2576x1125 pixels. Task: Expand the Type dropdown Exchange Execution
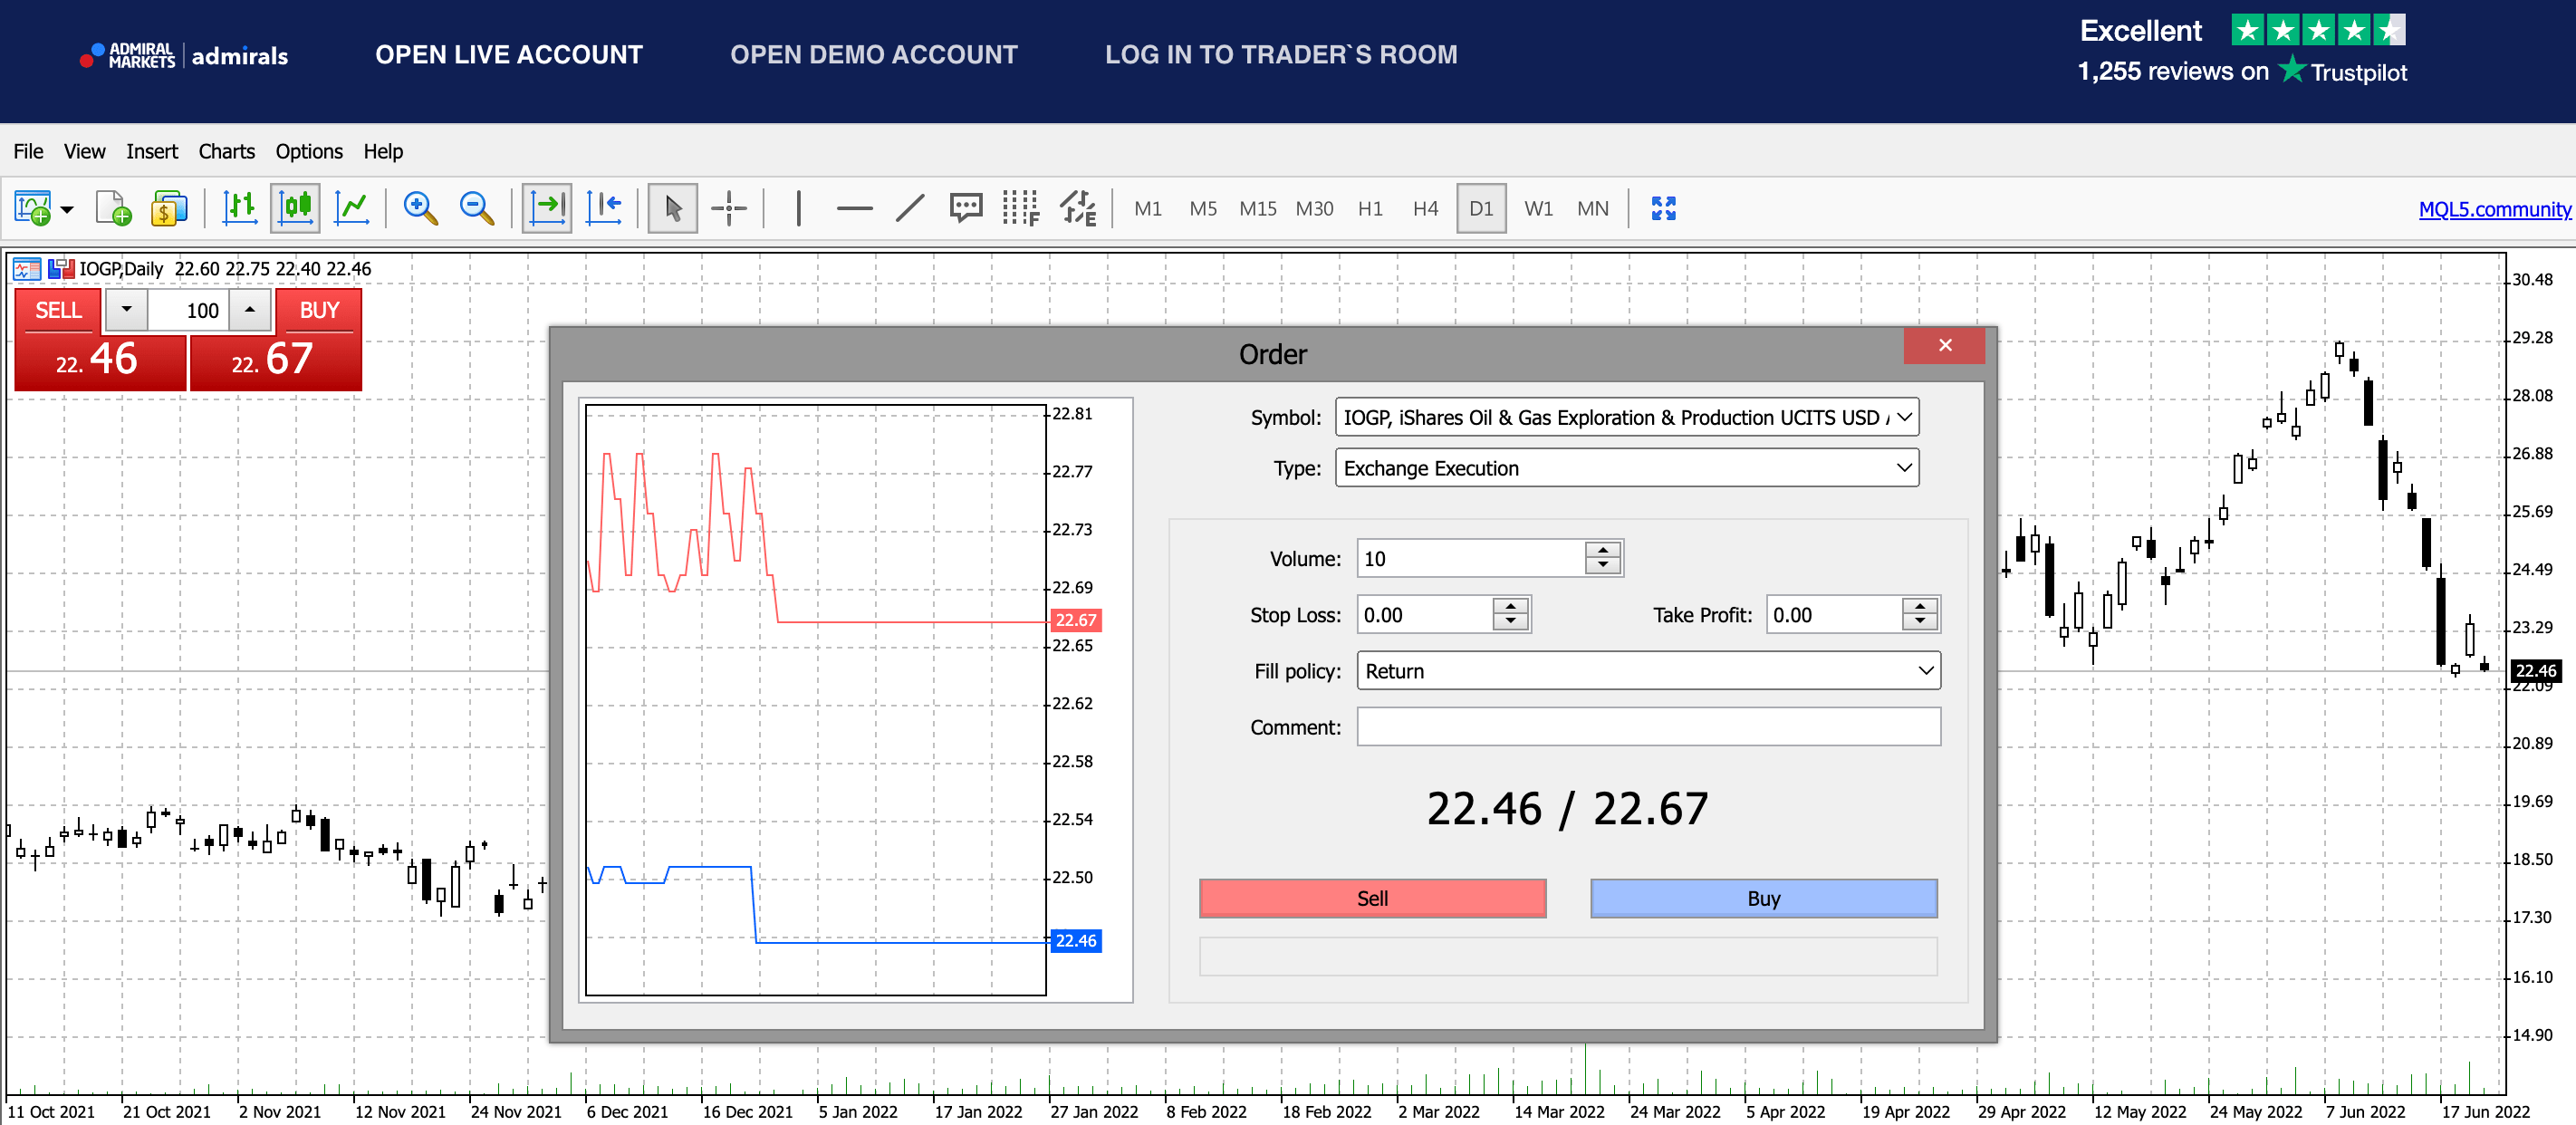pos(1904,467)
